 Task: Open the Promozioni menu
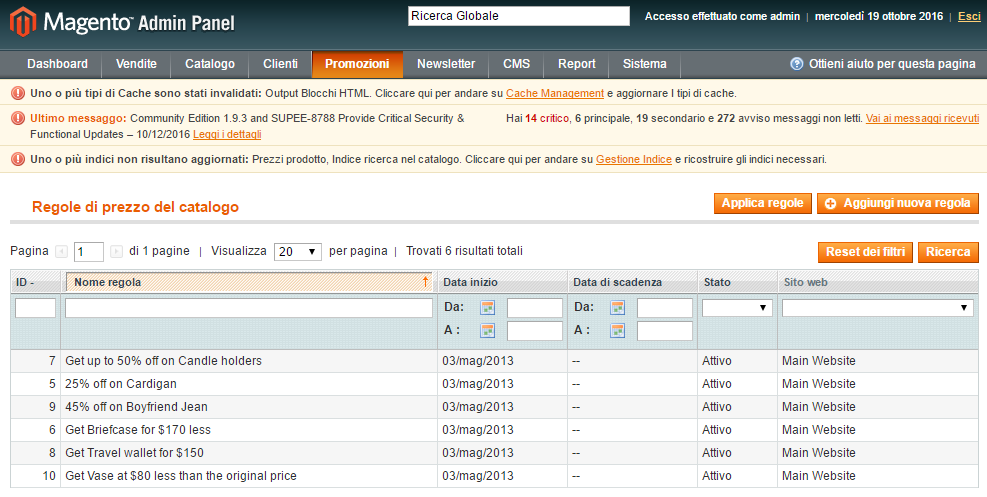(x=357, y=64)
